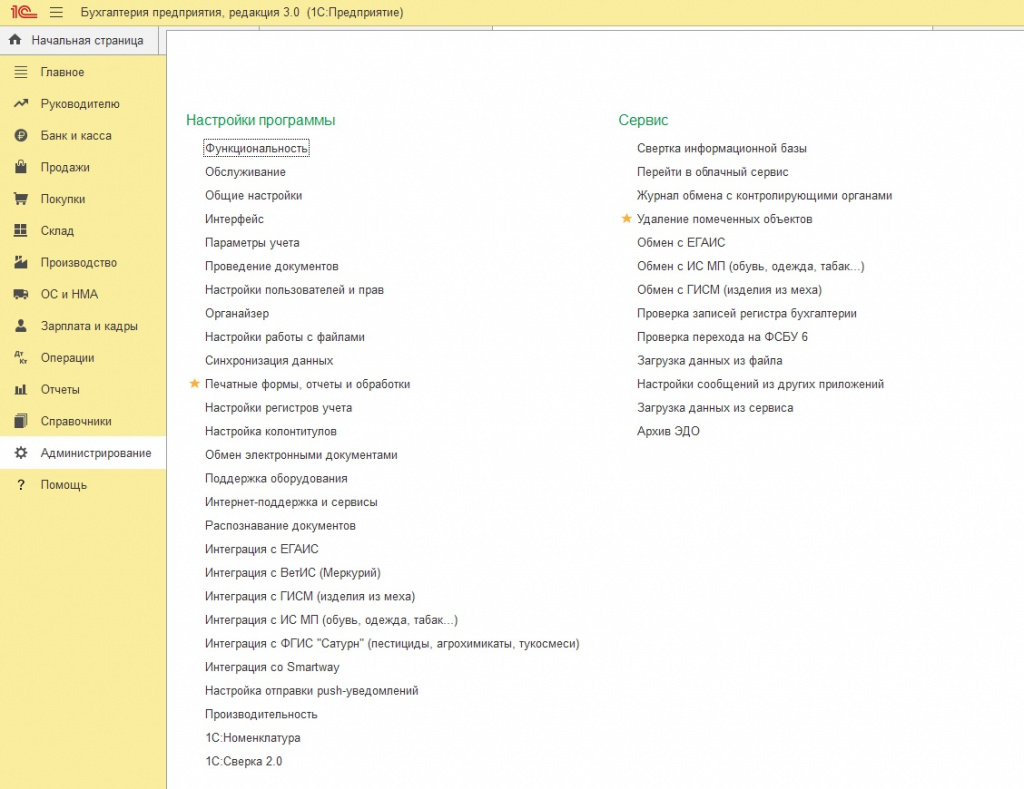Open Распознавание документов
Viewport: 1024px width, 789px height.
coord(280,525)
